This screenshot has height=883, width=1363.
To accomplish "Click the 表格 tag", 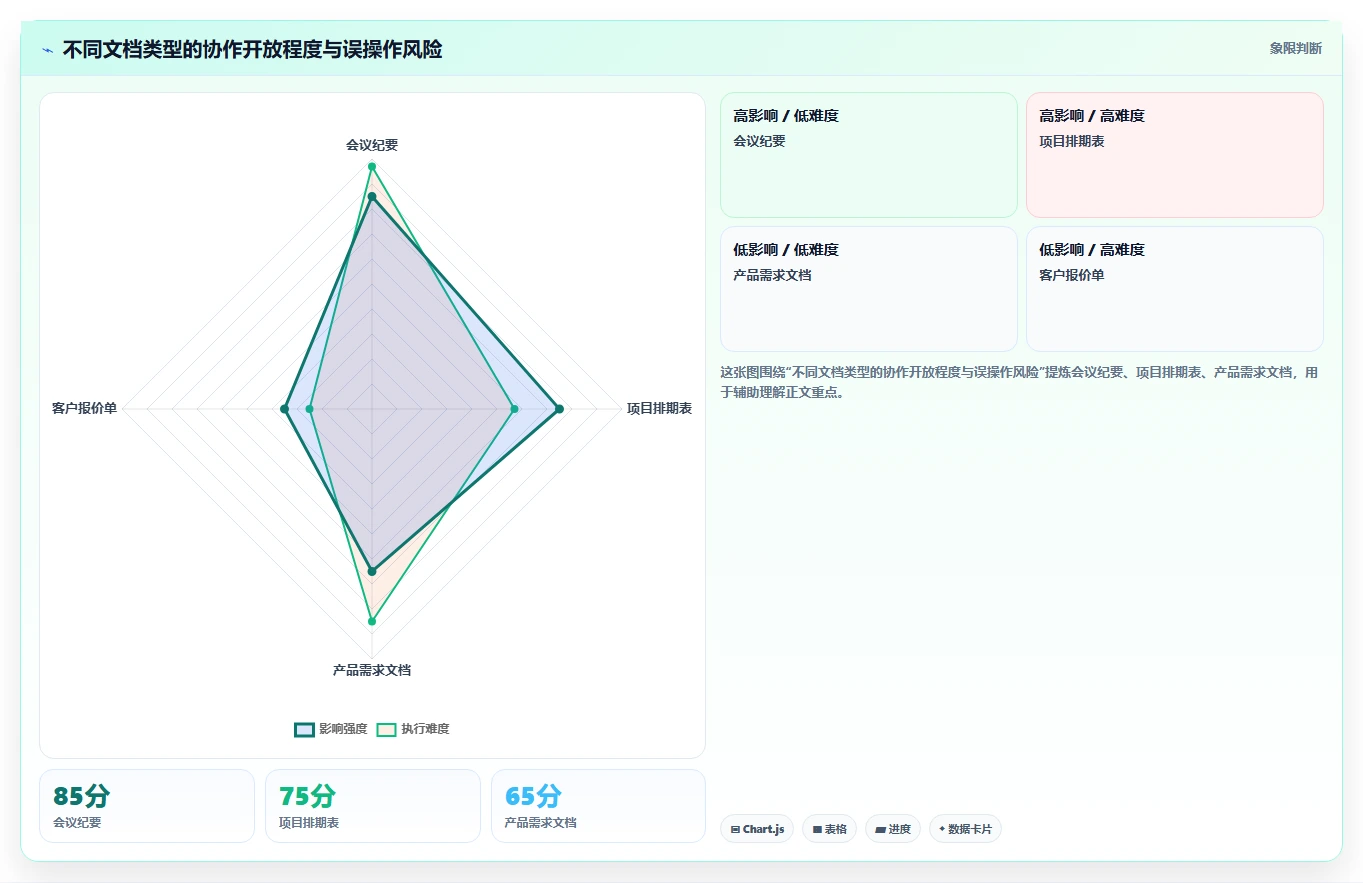I will pyautogui.click(x=829, y=829).
